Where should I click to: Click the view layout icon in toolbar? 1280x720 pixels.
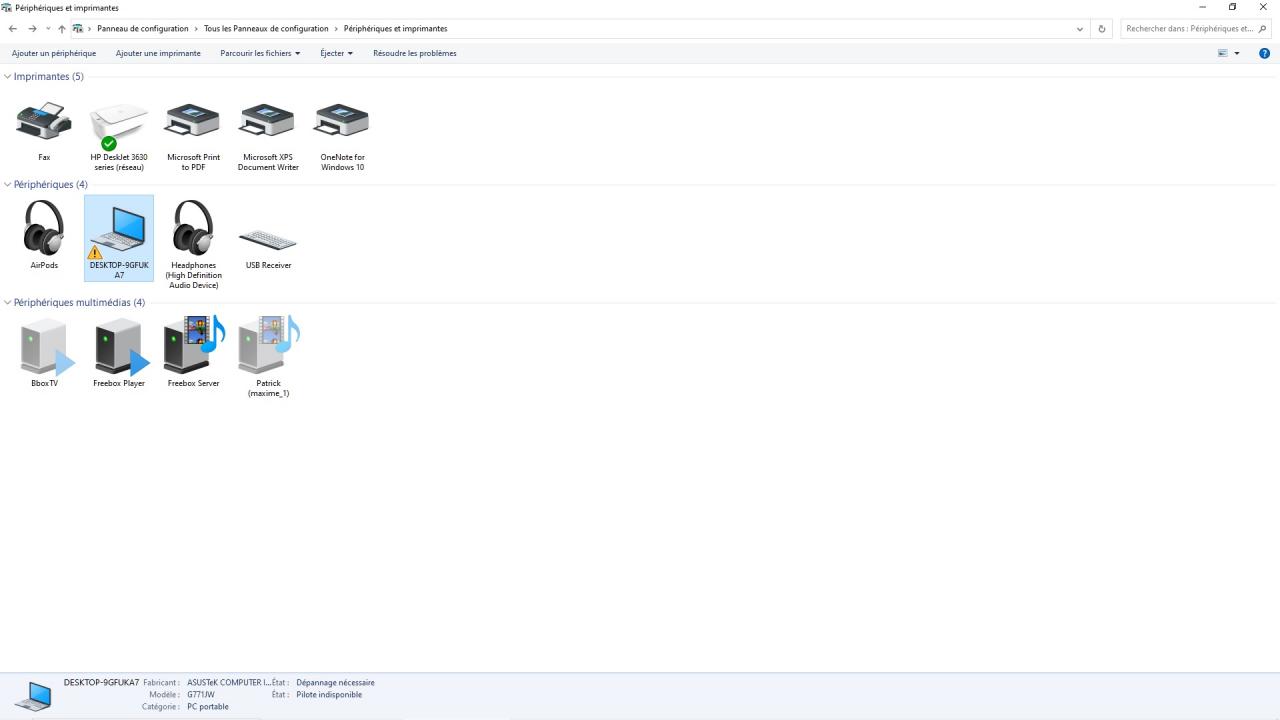click(1222, 53)
